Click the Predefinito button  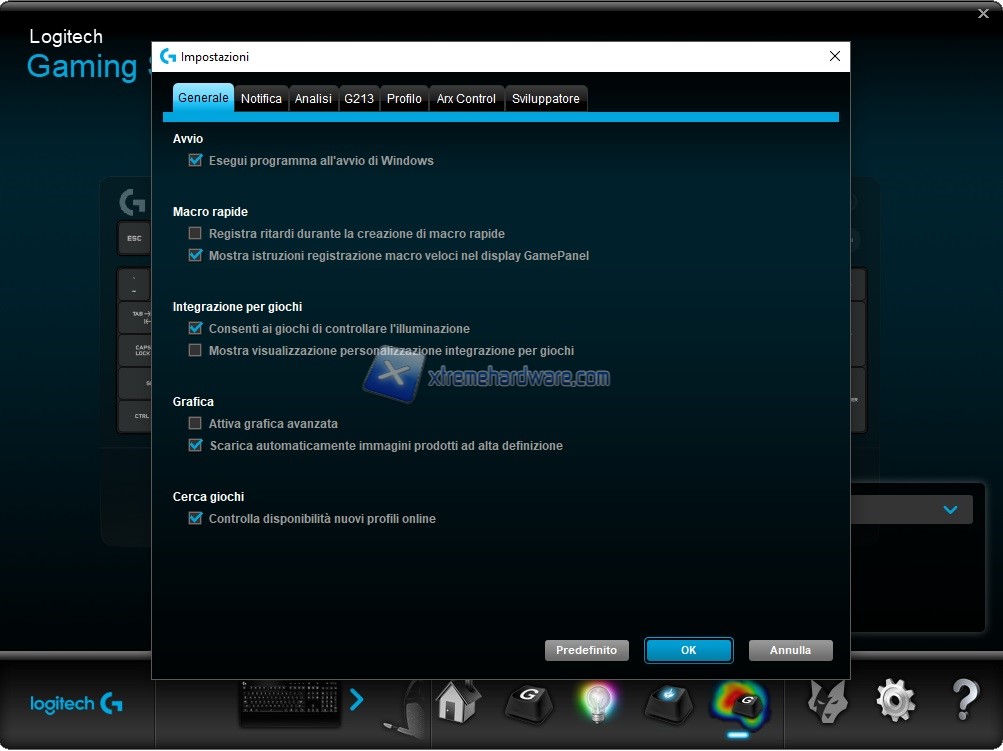[x=587, y=650]
